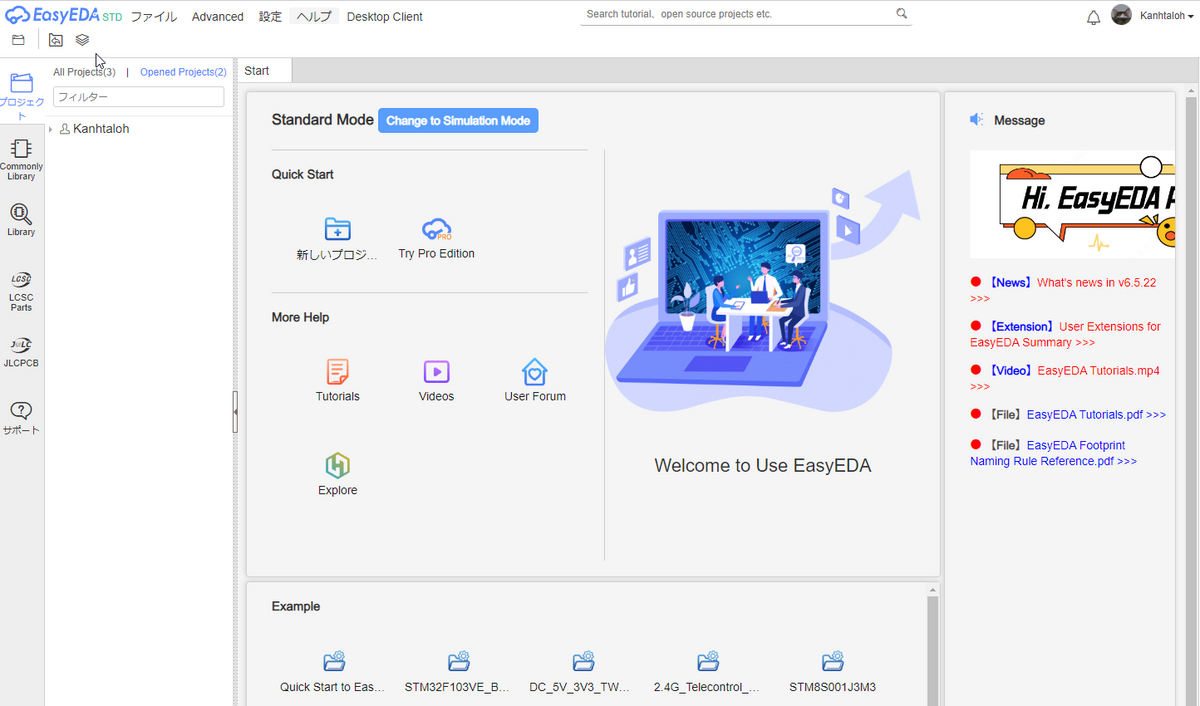Collapse the left panel with splitter handle
This screenshot has width=1200, height=706.
(x=235, y=411)
